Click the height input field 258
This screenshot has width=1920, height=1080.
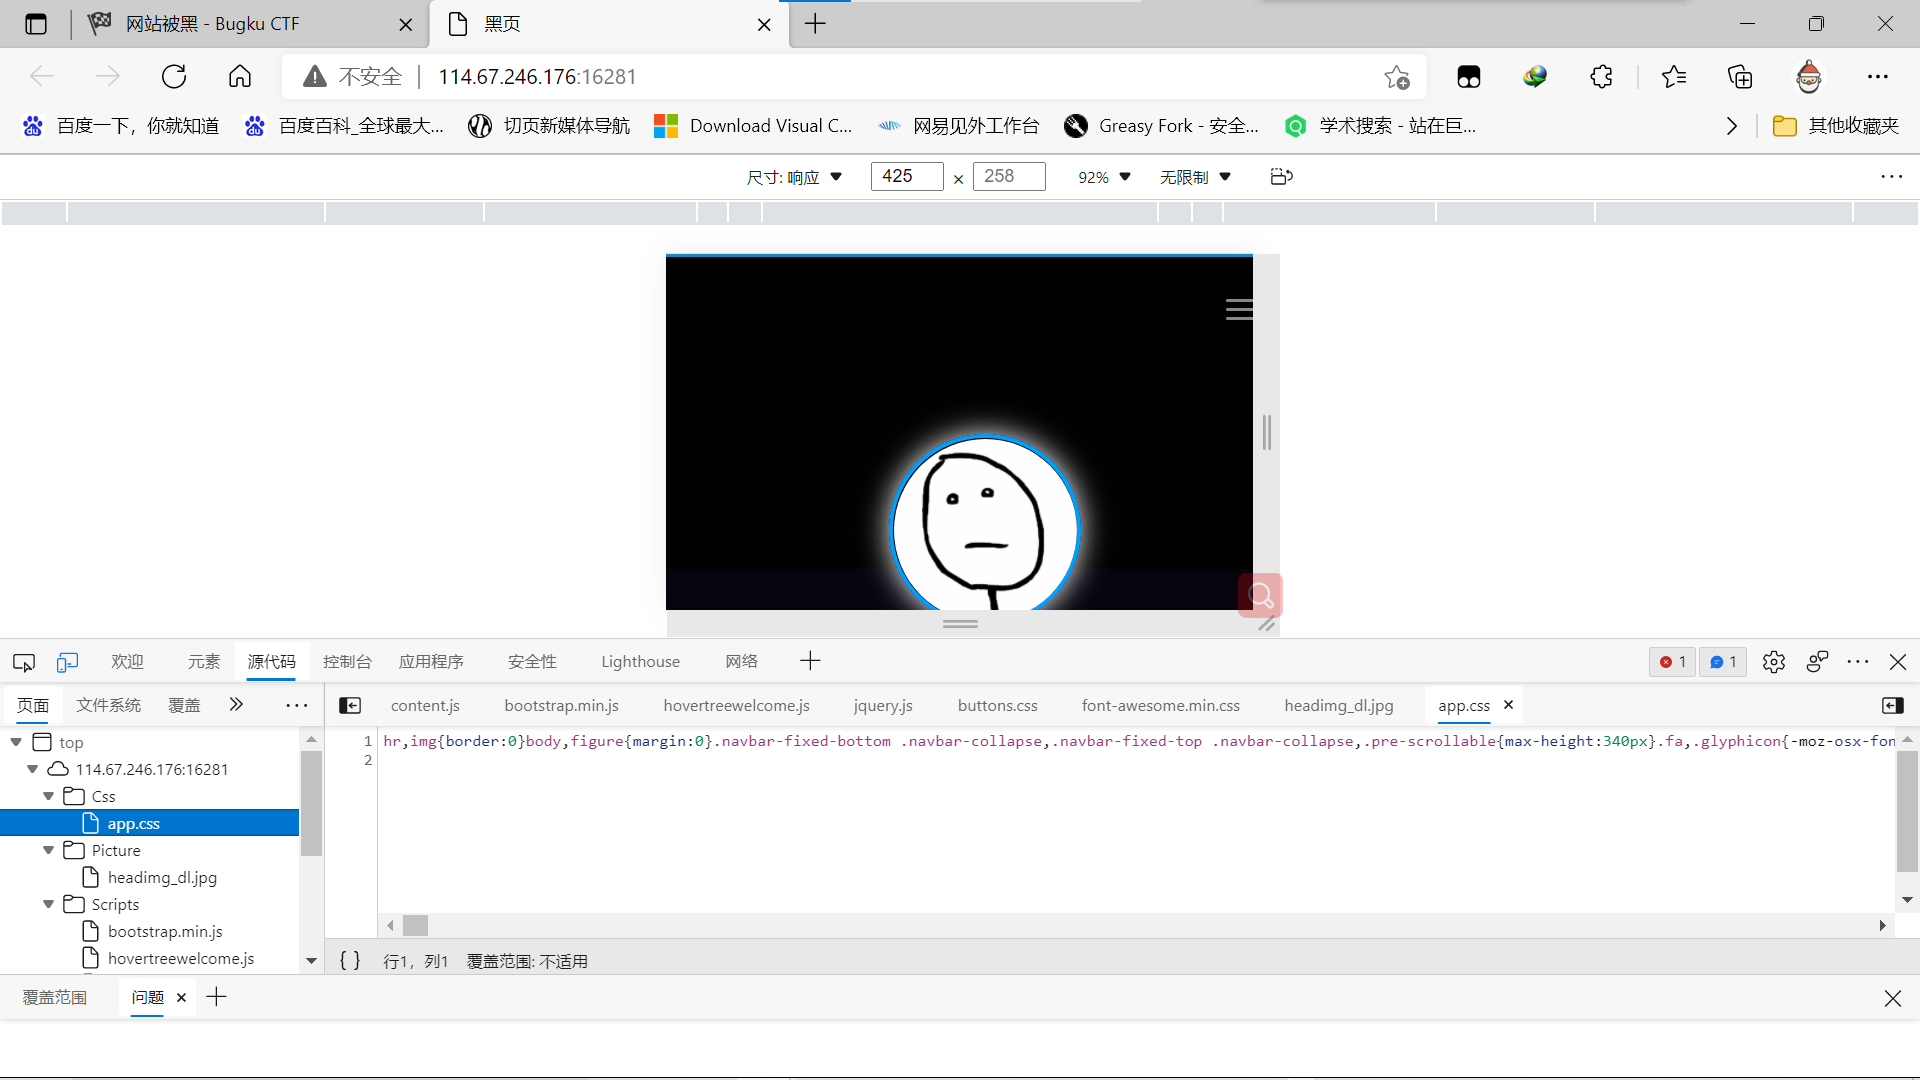tap(1009, 177)
